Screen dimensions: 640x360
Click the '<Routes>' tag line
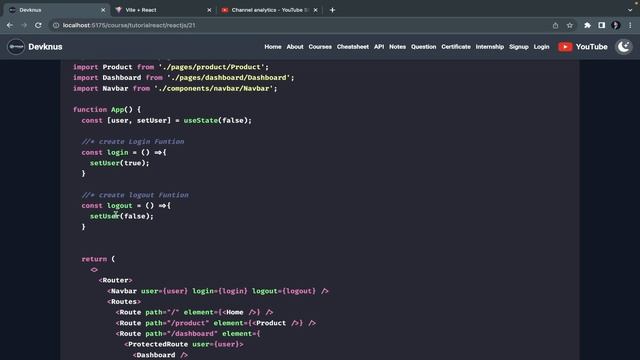tap(124, 301)
